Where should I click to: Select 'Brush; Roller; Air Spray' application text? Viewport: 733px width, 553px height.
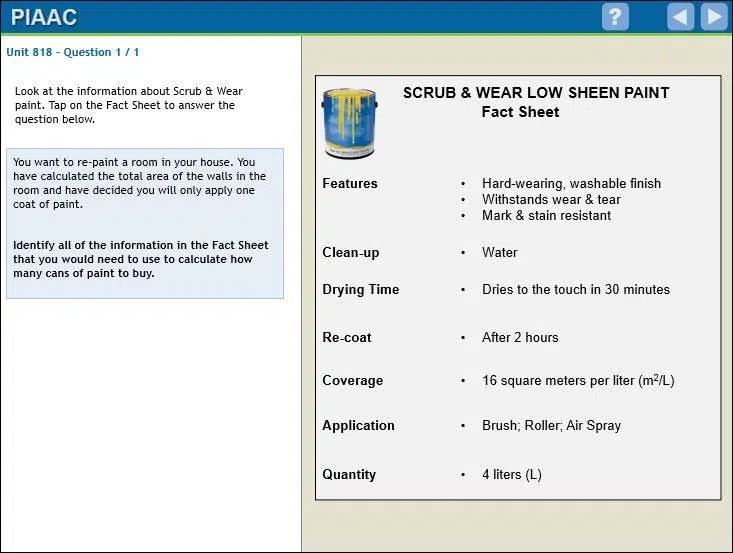coord(551,426)
